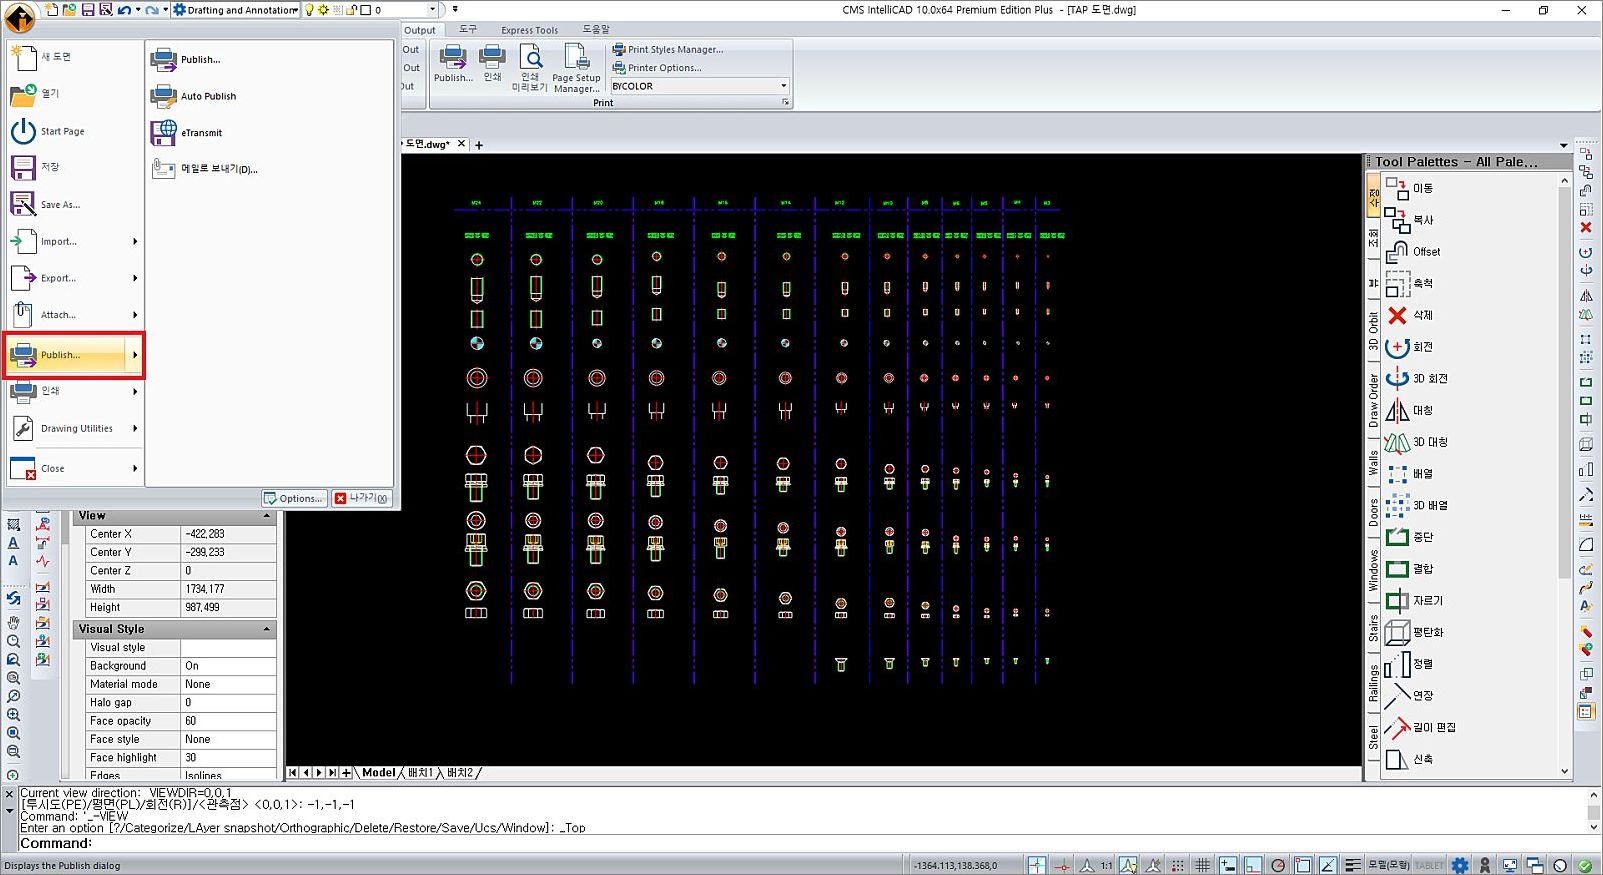Image resolution: width=1603 pixels, height=875 pixels.
Task: Click the 인쇄 print icon in ribbon
Action: coord(492,64)
